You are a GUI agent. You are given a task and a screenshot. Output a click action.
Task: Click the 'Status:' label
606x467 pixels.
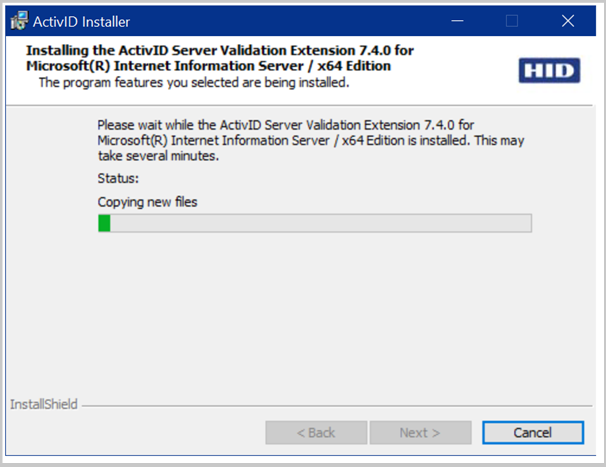tap(118, 178)
